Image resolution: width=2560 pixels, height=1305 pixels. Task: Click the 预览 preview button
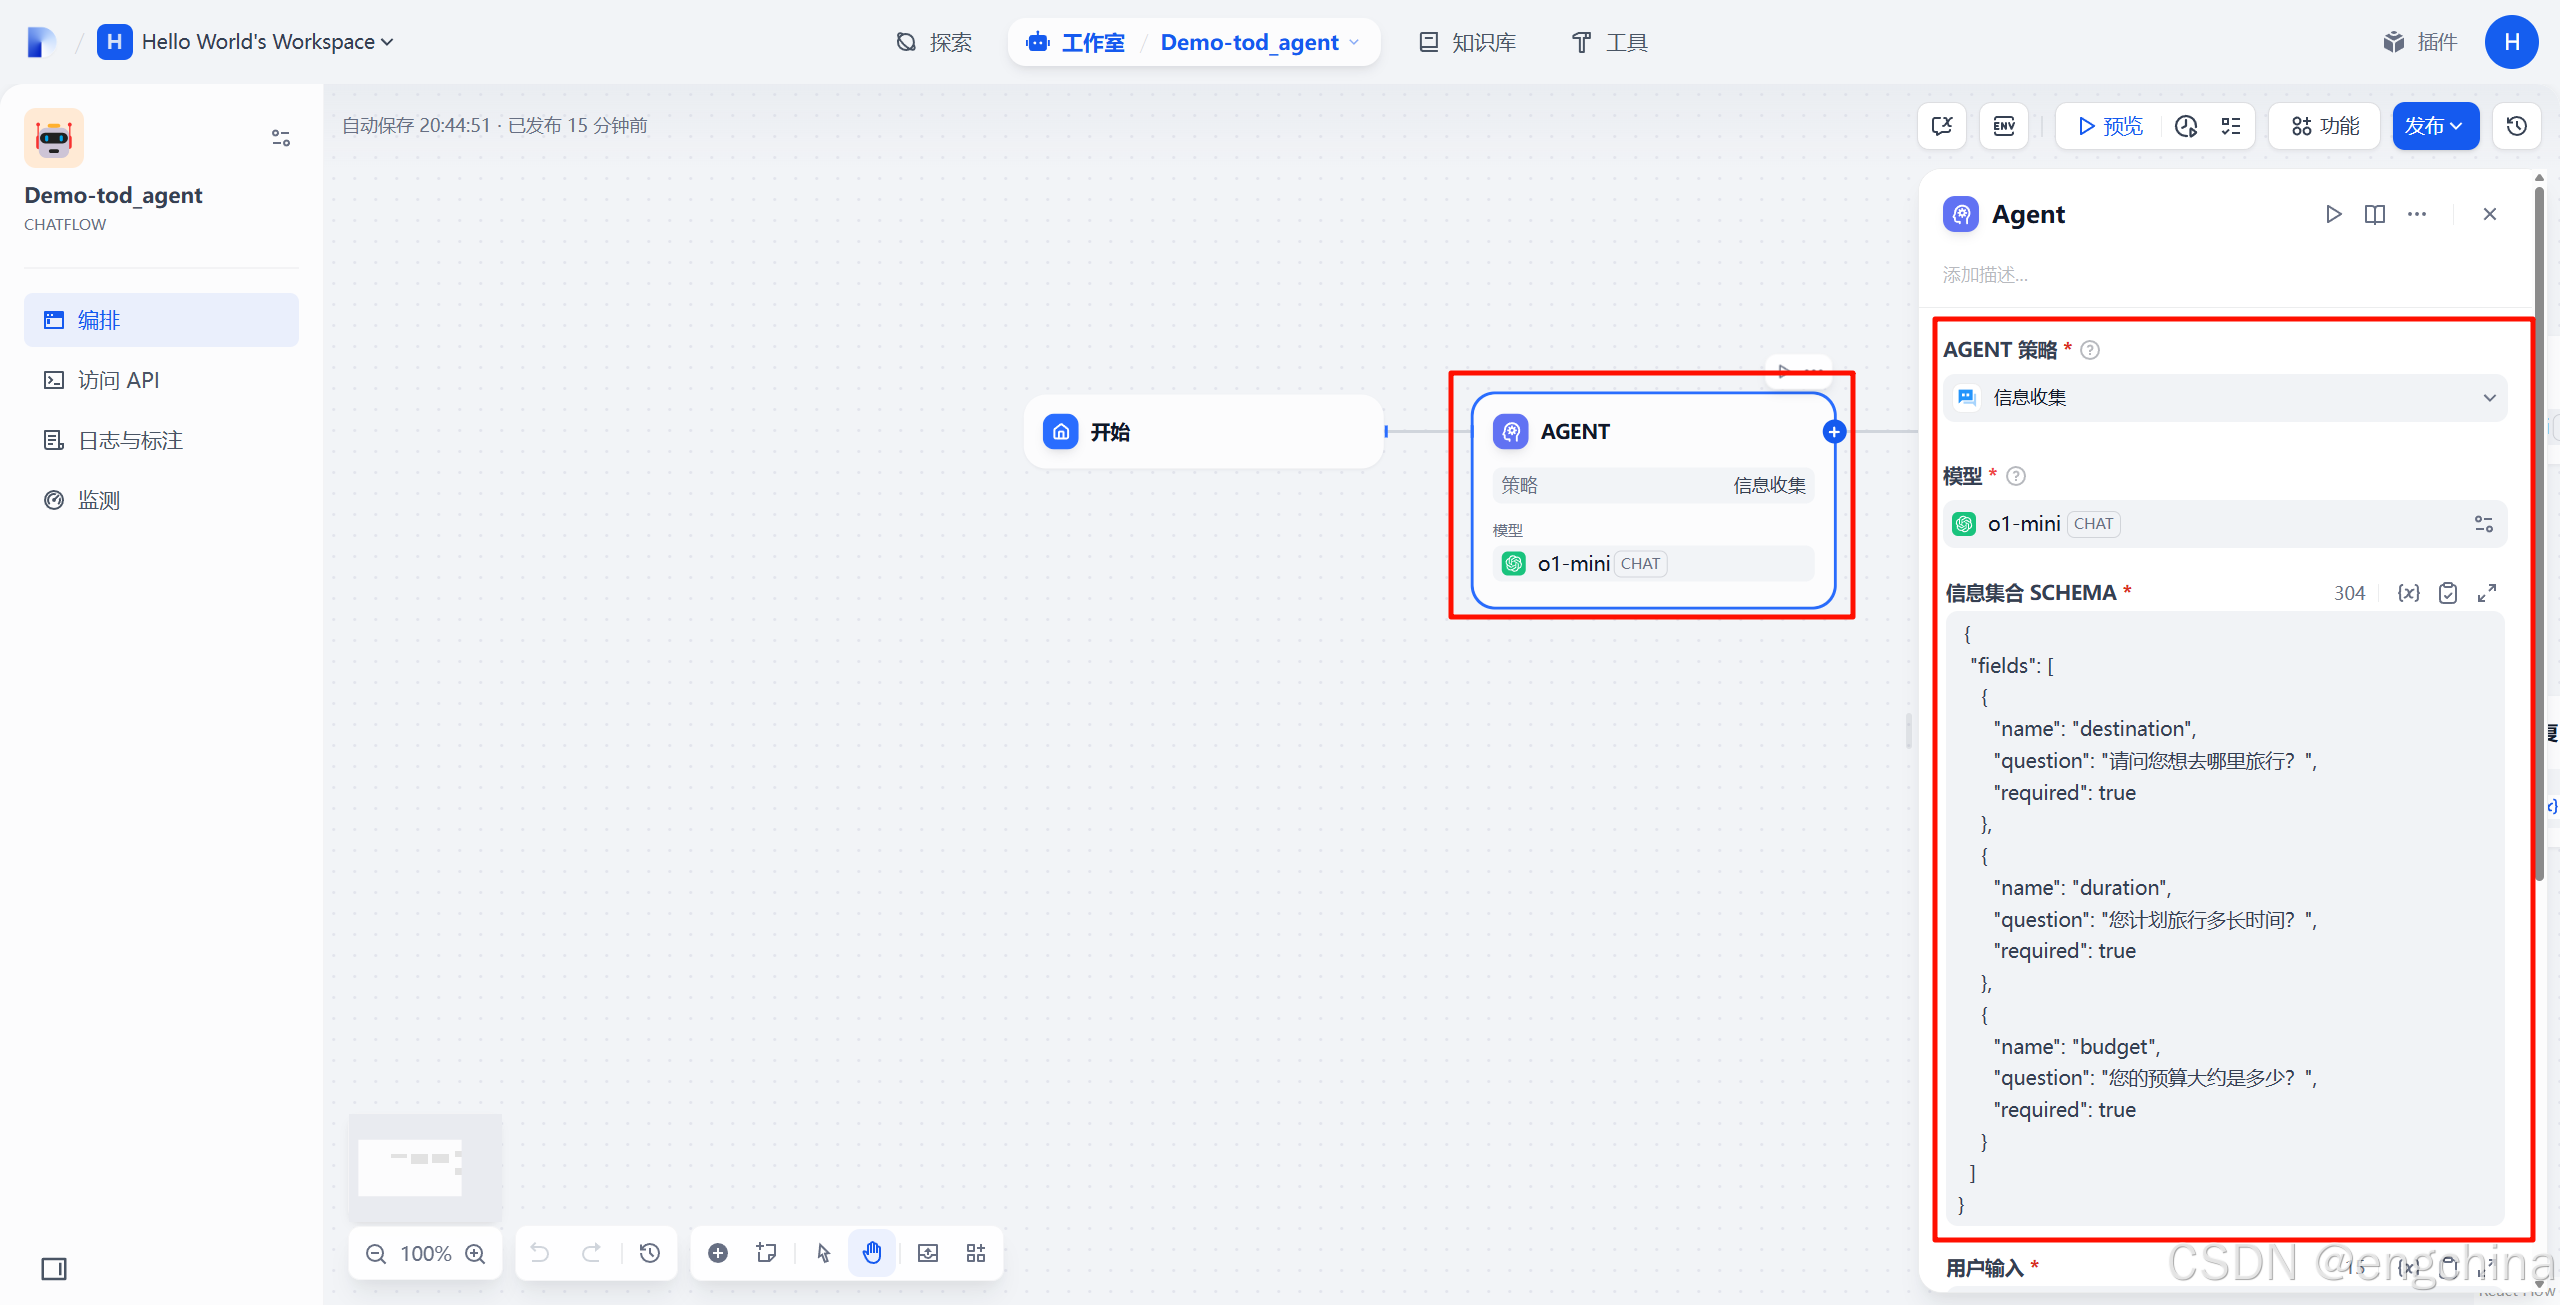pyautogui.click(x=2110, y=126)
